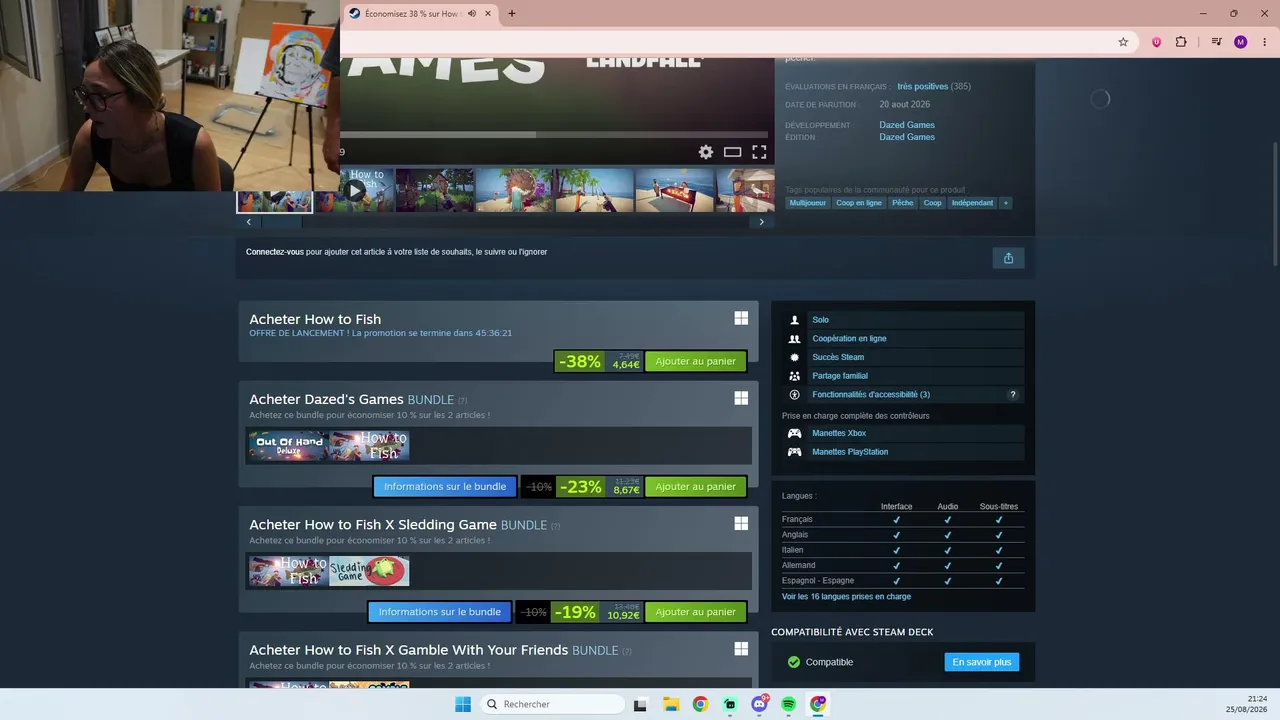Add How to Fish X Sledding Game to cart
1280x720 pixels.
point(695,612)
